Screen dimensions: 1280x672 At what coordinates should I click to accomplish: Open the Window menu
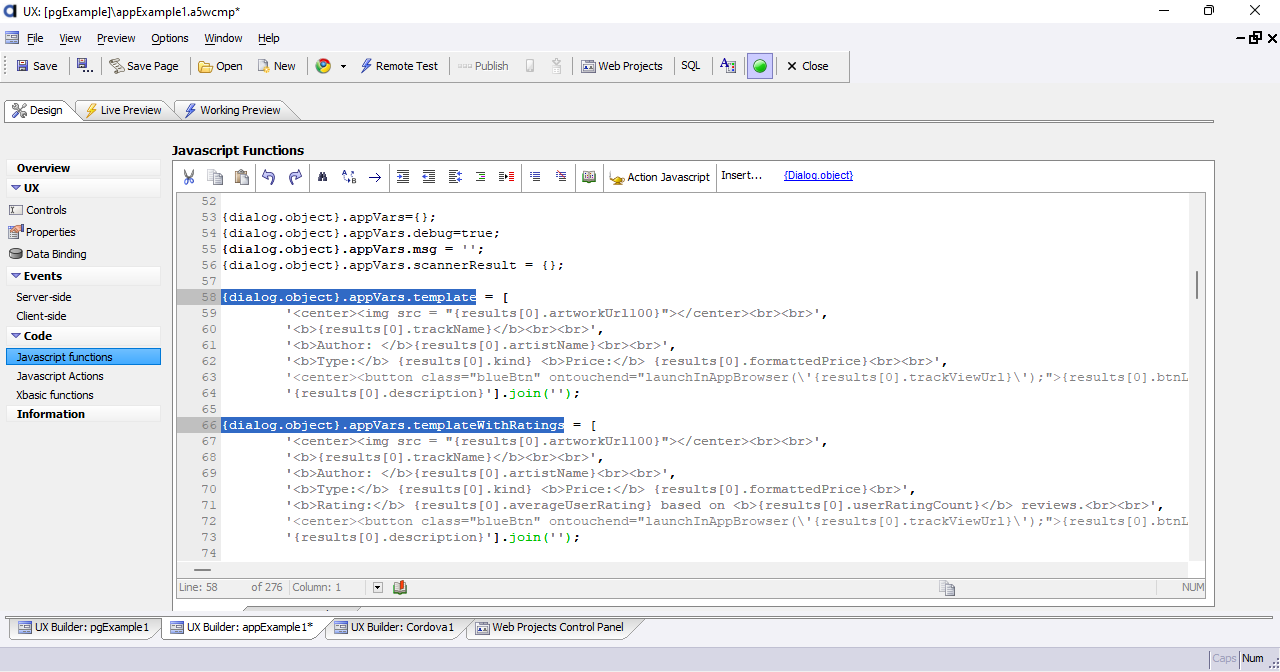tap(223, 38)
